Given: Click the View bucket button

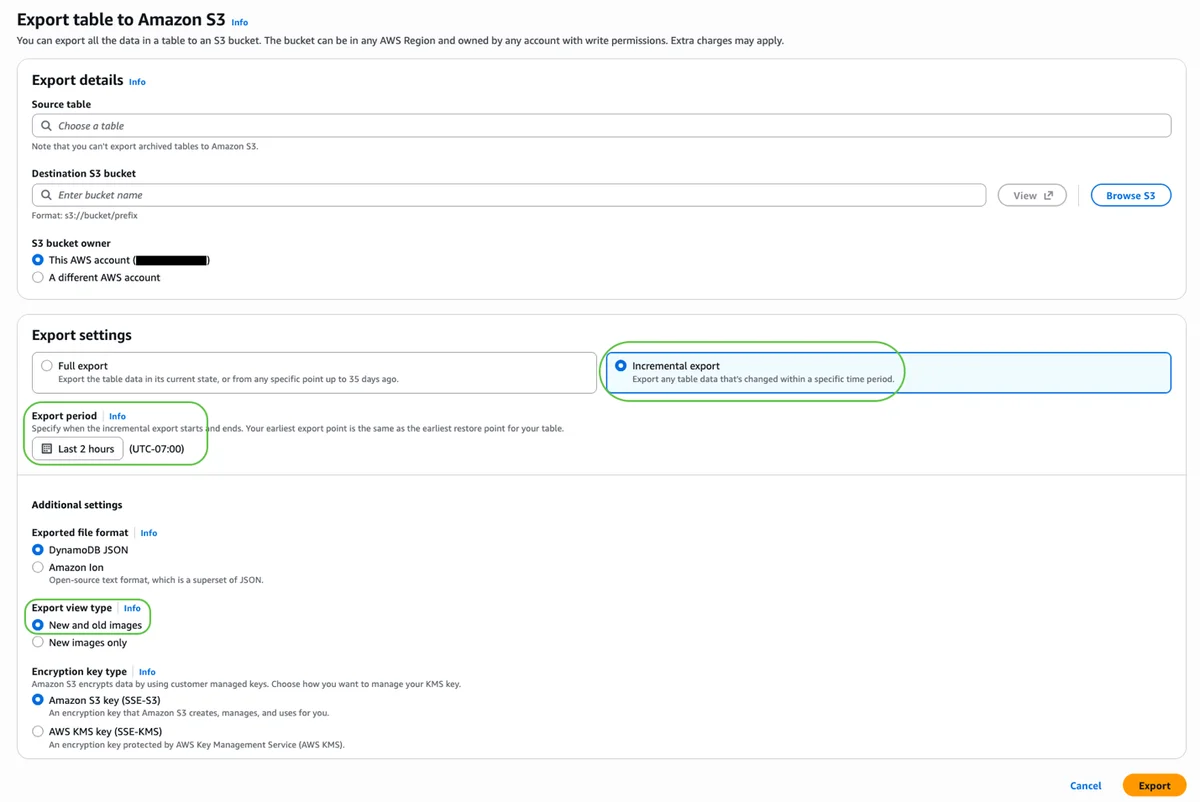Looking at the screenshot, I should pos(1032,195).
